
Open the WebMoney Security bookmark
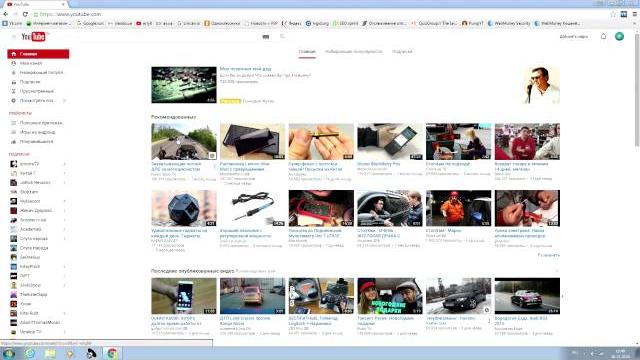pyautogui.click(x=509, y=24)
